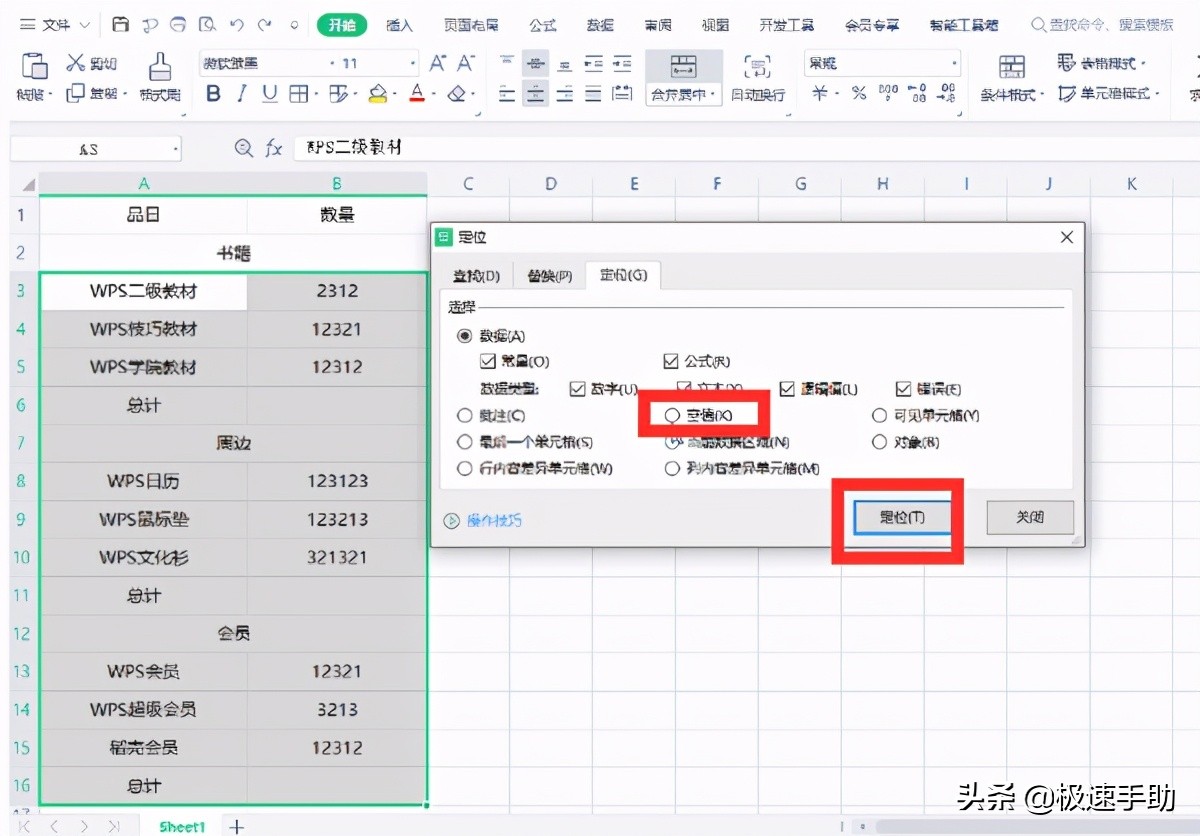Click the Redo arrow icon
The height and width of the screenshot is (836, 1200).
coord(264,25)
